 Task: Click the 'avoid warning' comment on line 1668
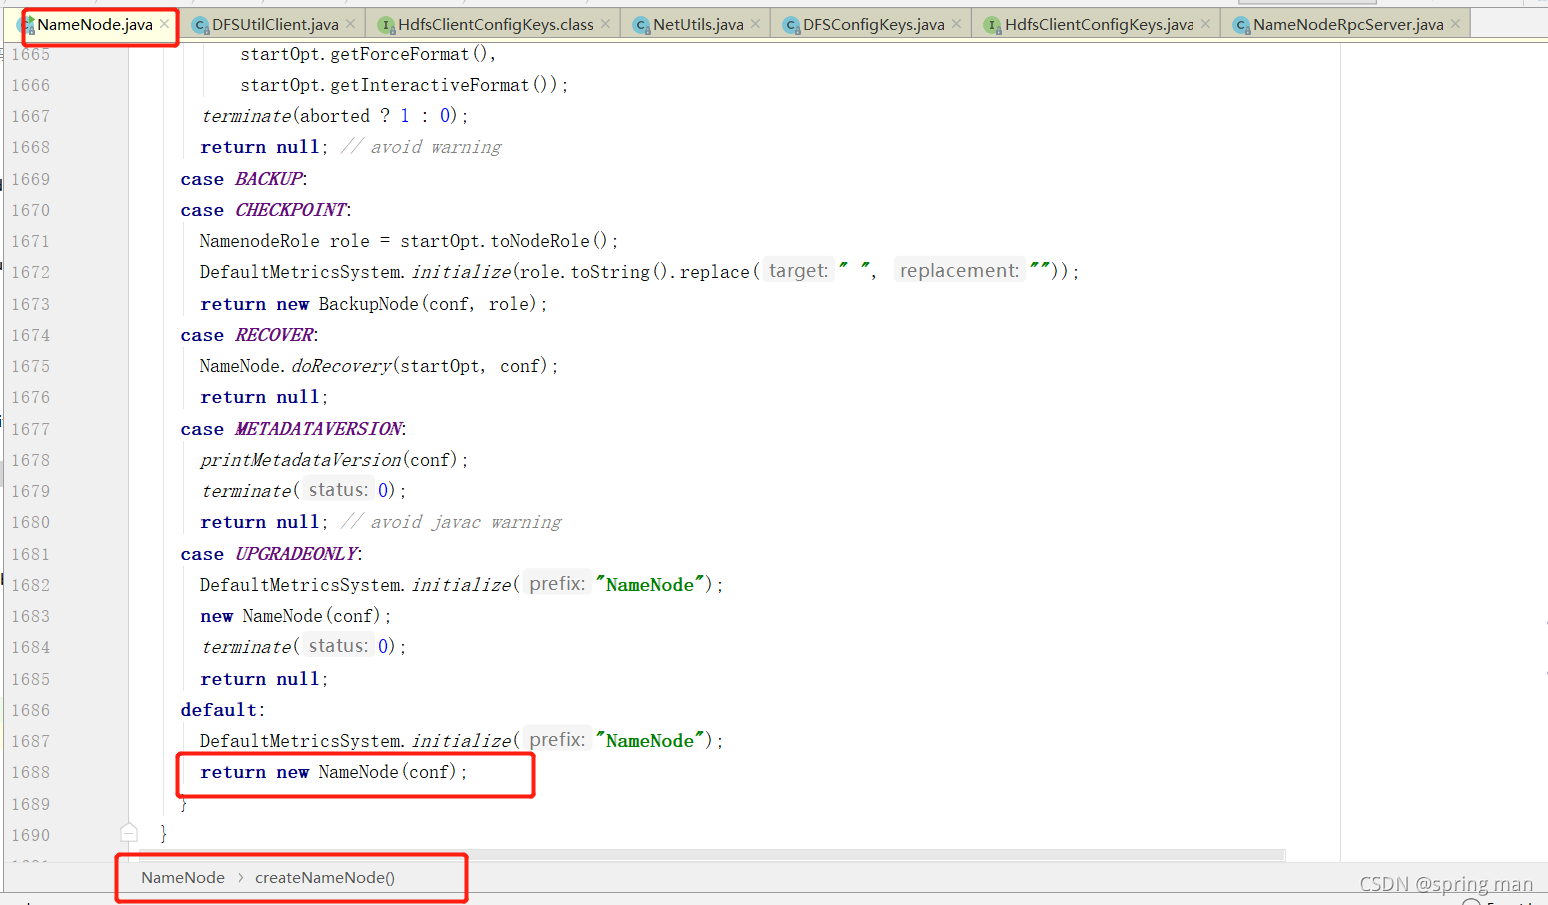(421, 147)
